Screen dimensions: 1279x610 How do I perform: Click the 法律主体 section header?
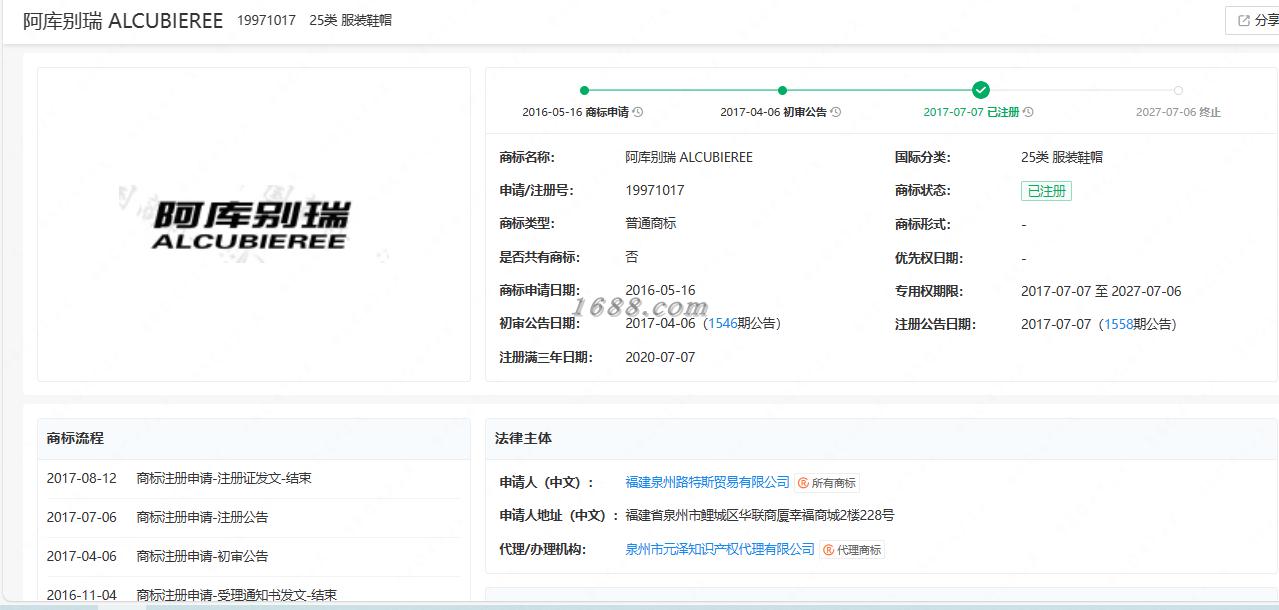pyautogui.click(x=523, y=438)
